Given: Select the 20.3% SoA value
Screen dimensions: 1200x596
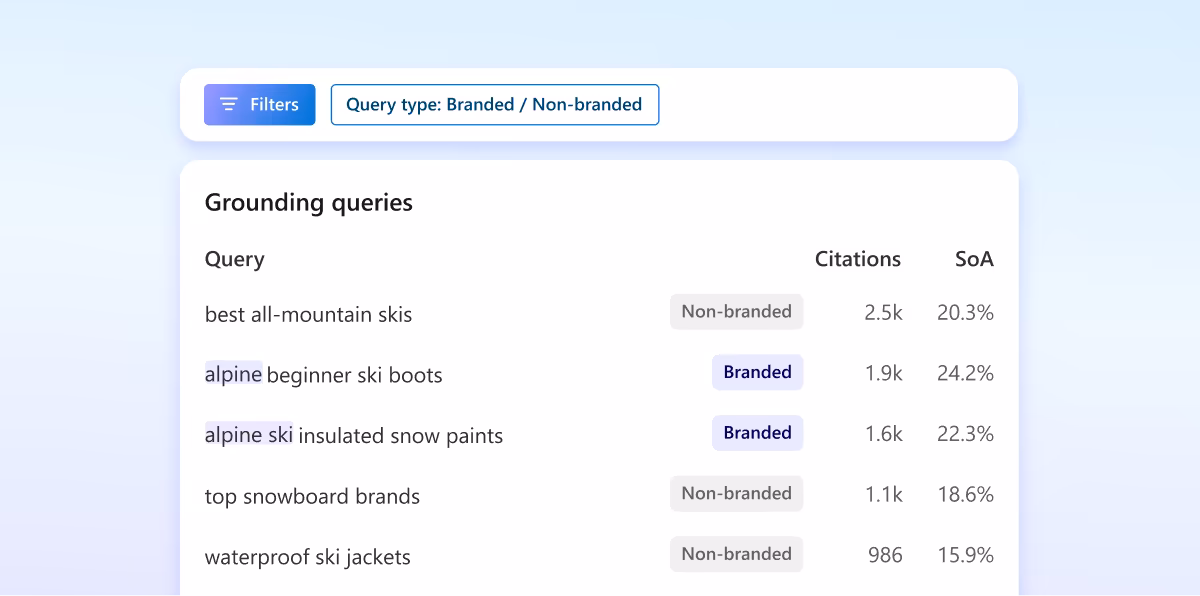Looking at the screenshot, I should point(965,313).
